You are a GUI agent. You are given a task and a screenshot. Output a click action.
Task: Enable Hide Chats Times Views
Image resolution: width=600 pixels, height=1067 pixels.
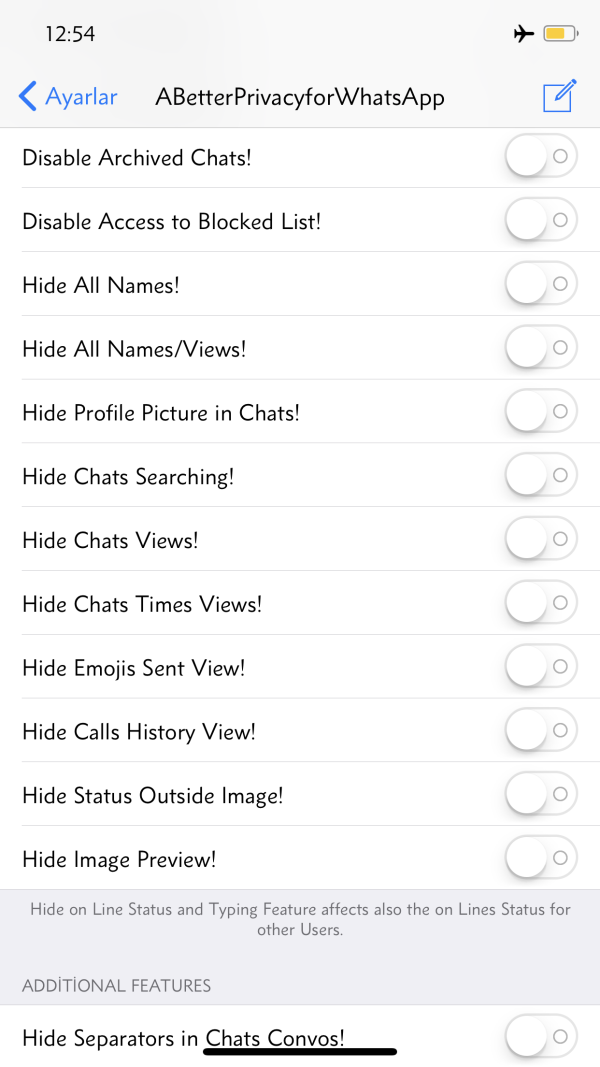pyautogui.click(x=541, y=603)
